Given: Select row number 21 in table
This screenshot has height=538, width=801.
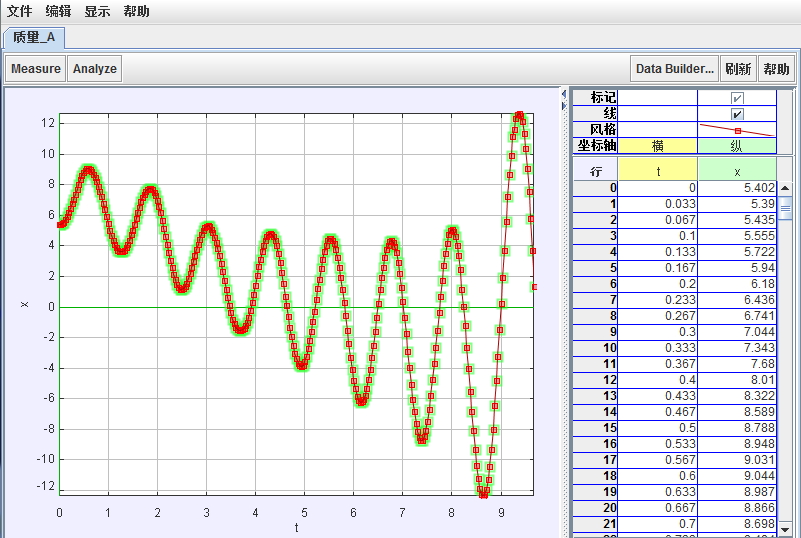Looking at the screenshot, I should pyautogui.click(x=596, y=524).
